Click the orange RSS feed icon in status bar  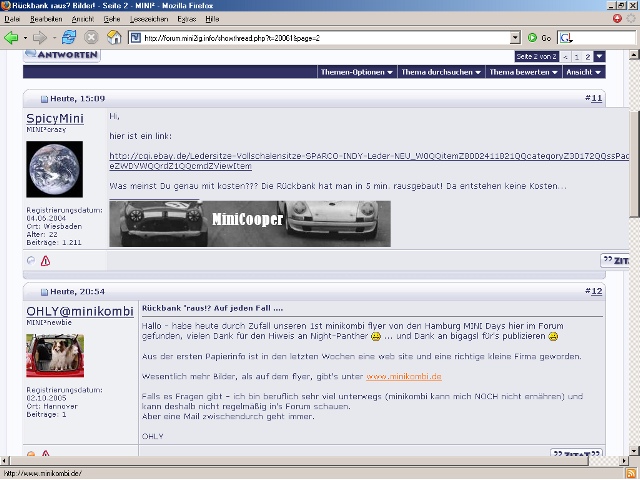click(632, 472)
